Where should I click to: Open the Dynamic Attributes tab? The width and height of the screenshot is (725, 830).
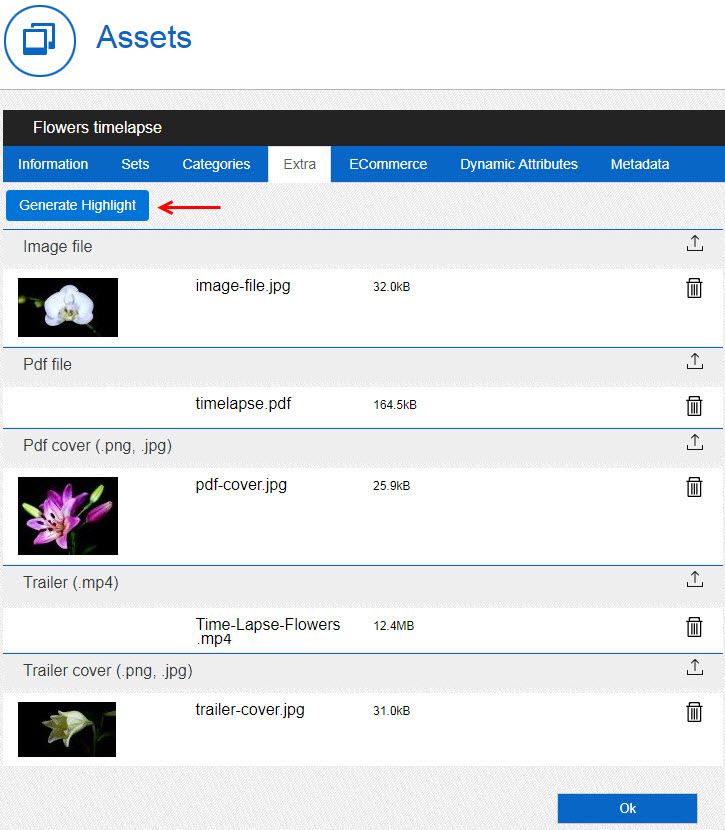[x=519, y=164]
